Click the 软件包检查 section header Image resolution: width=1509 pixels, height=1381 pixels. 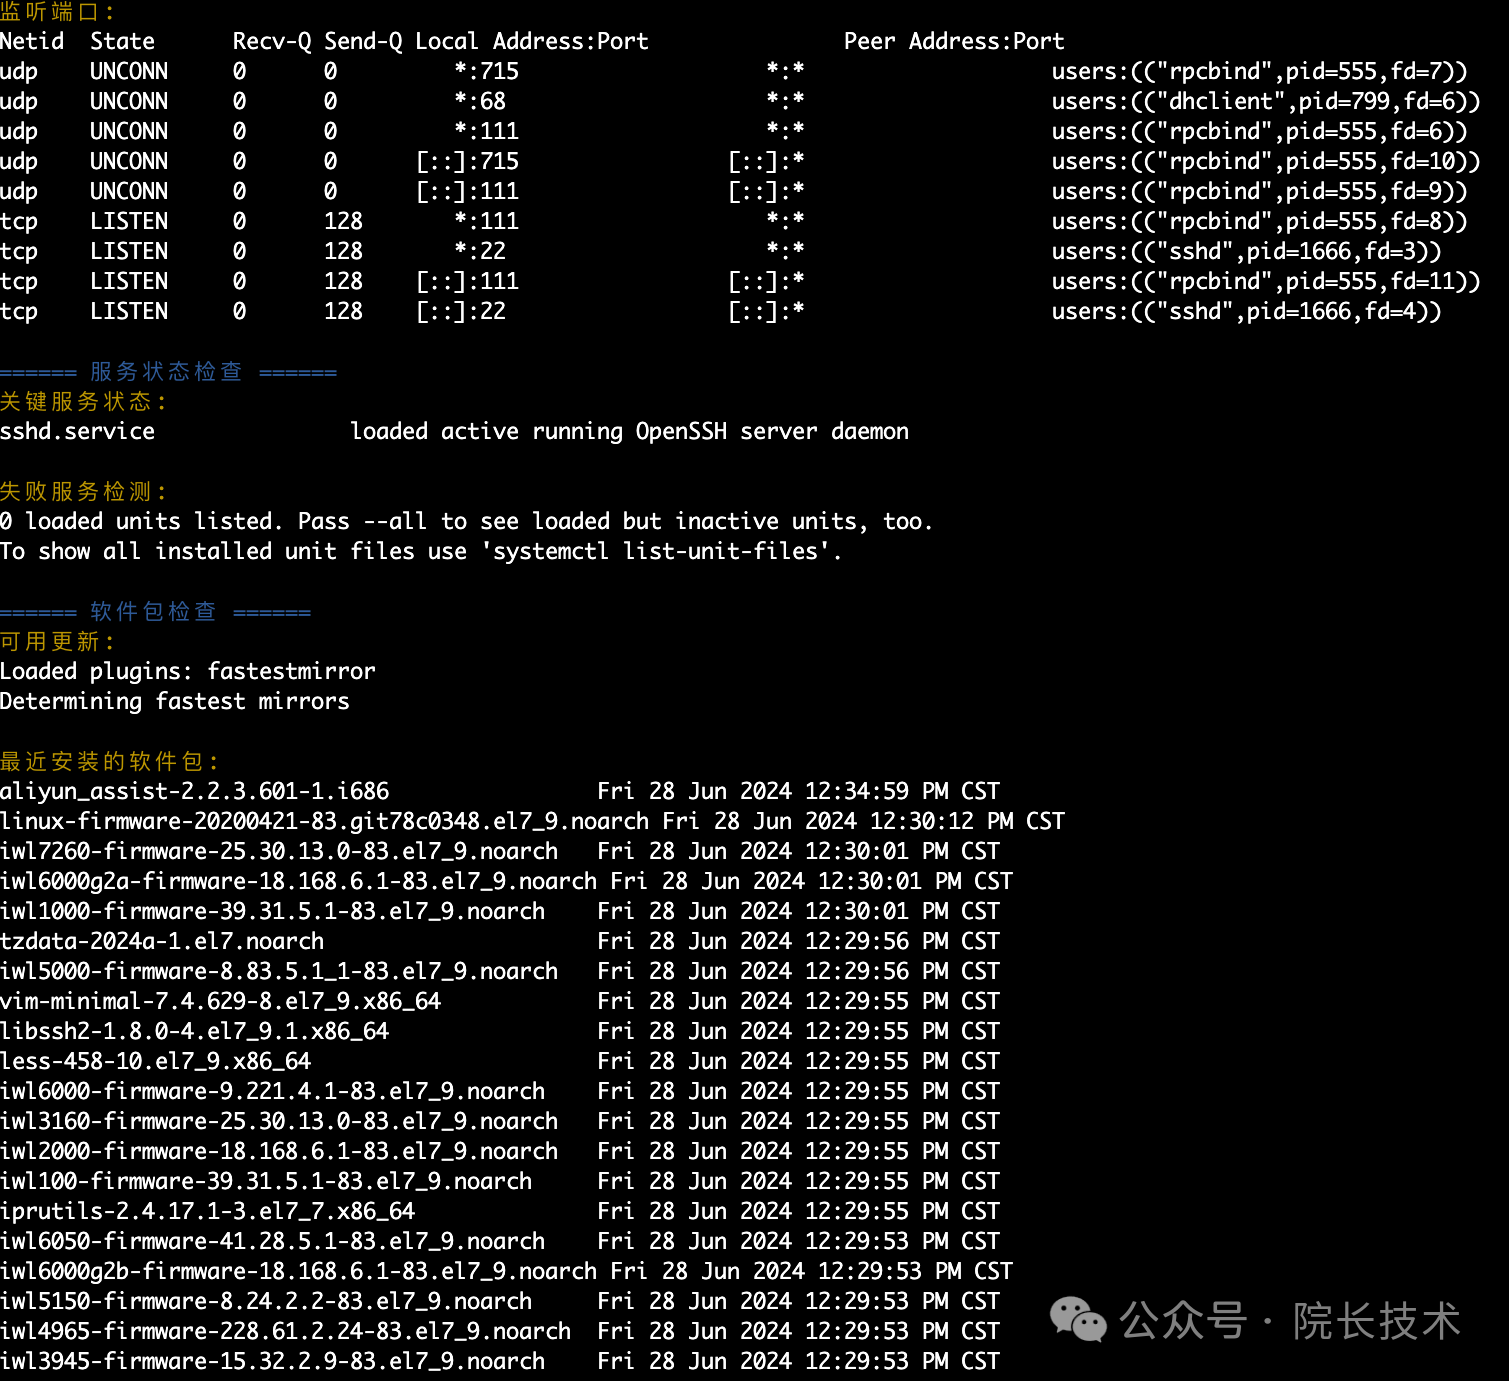click(154, 612)
